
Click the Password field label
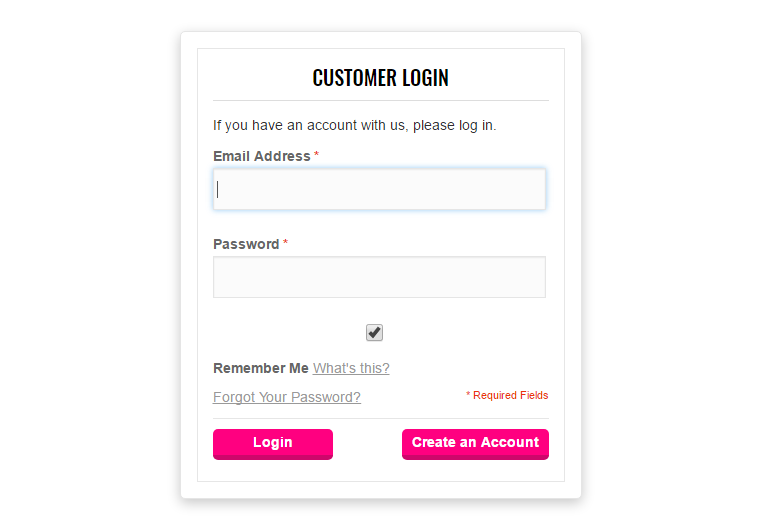point(246,244)
